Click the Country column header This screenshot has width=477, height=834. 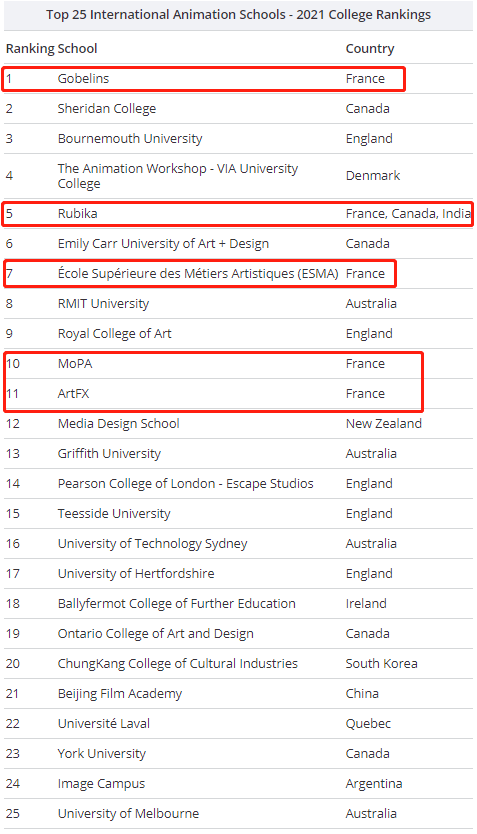[370, 49]
